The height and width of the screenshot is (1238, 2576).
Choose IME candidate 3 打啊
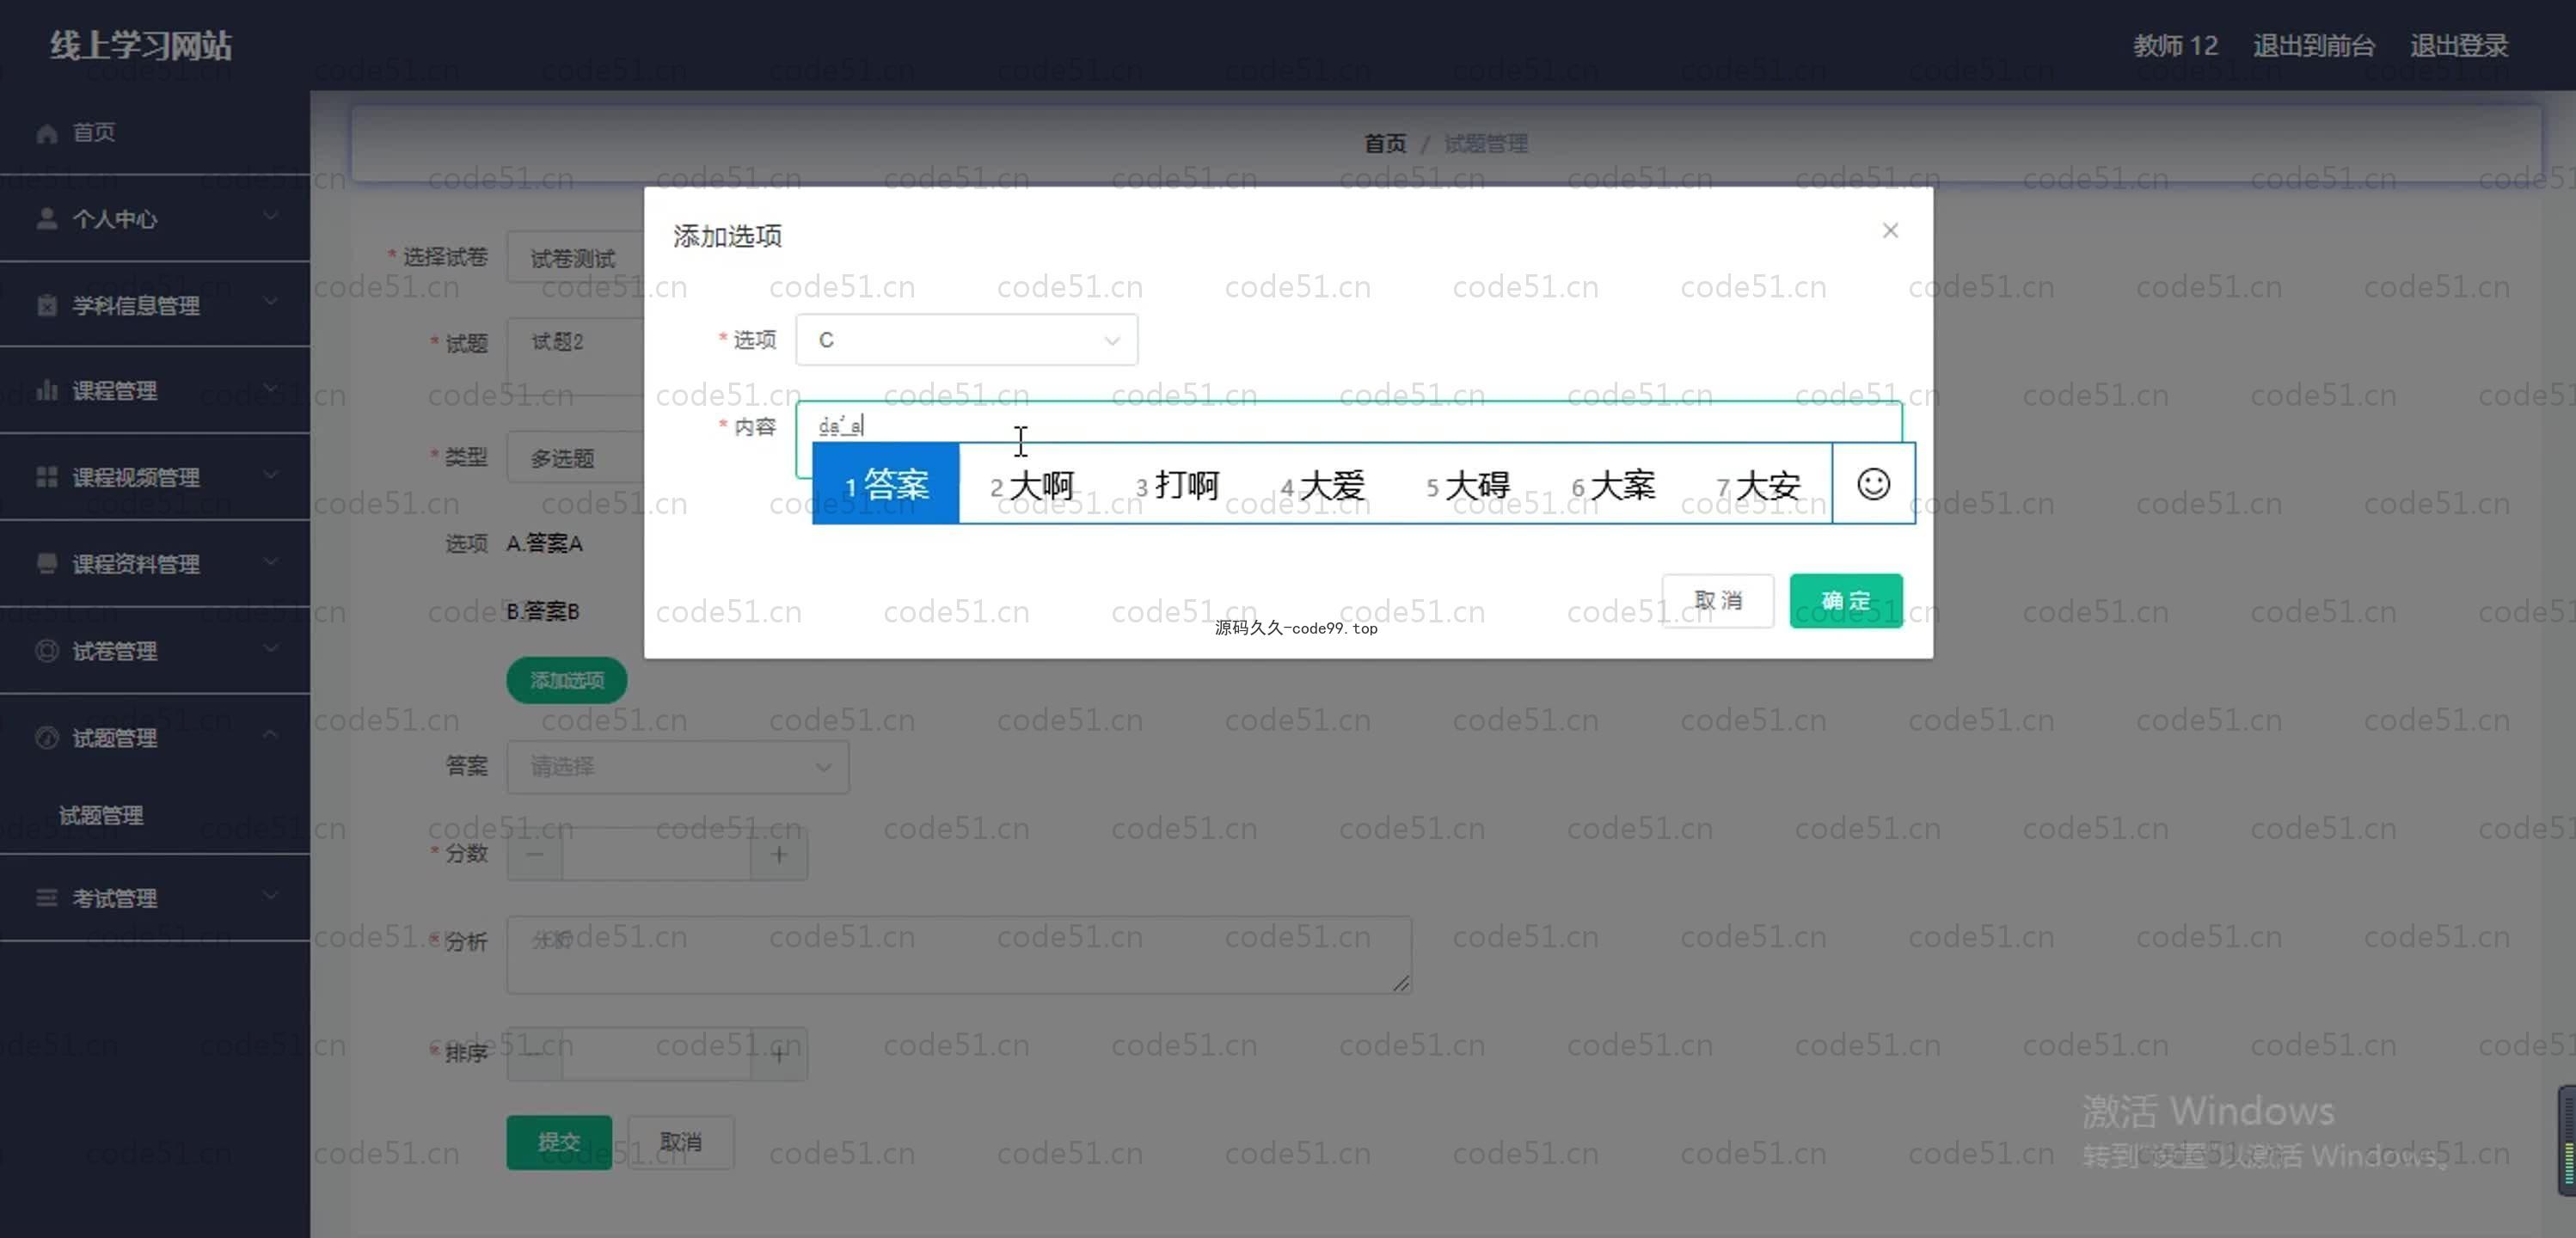(x=1177, y=485)
